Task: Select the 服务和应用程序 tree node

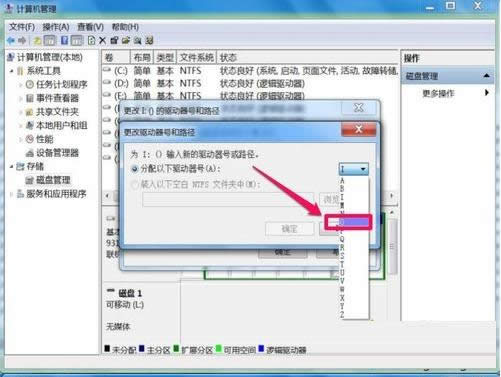Action: click(x=56, y=194)
